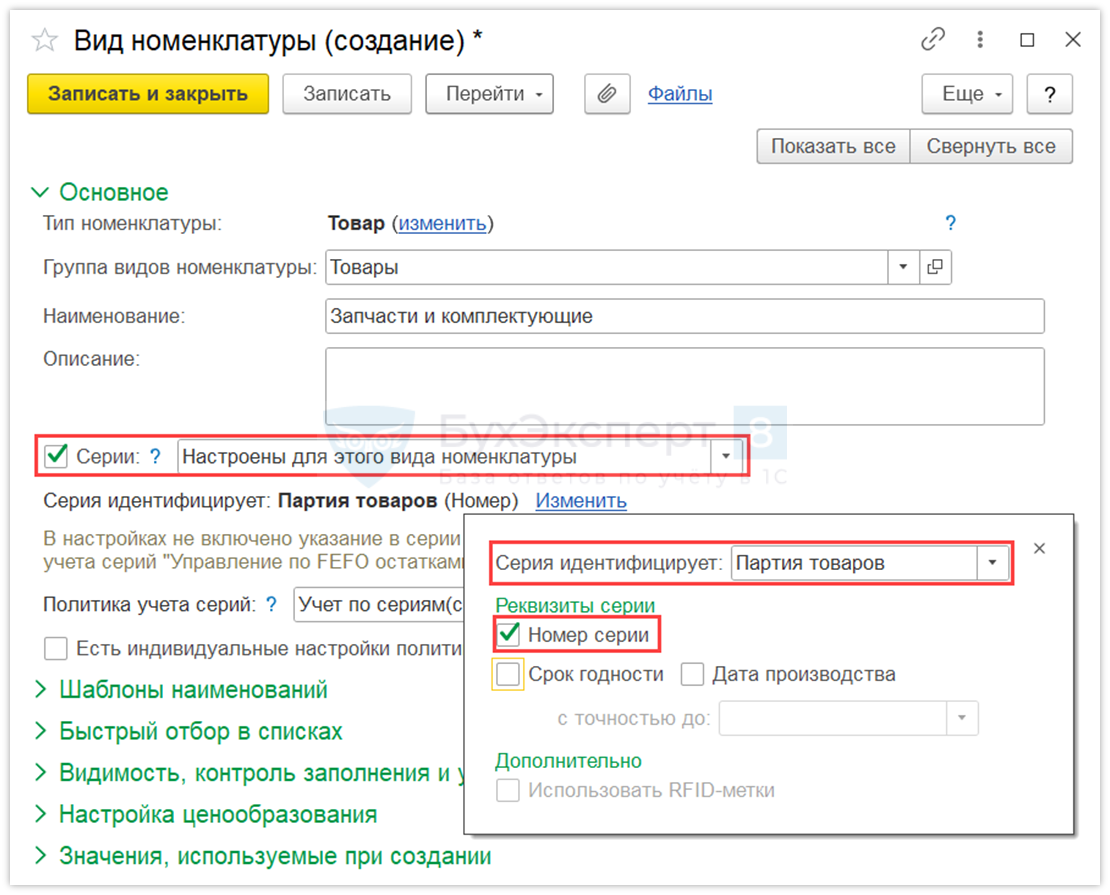Follow the Изменить link for series
The width and height of the screenshot is (1110, 895).
pyautogui.click(x=581, y=501)
